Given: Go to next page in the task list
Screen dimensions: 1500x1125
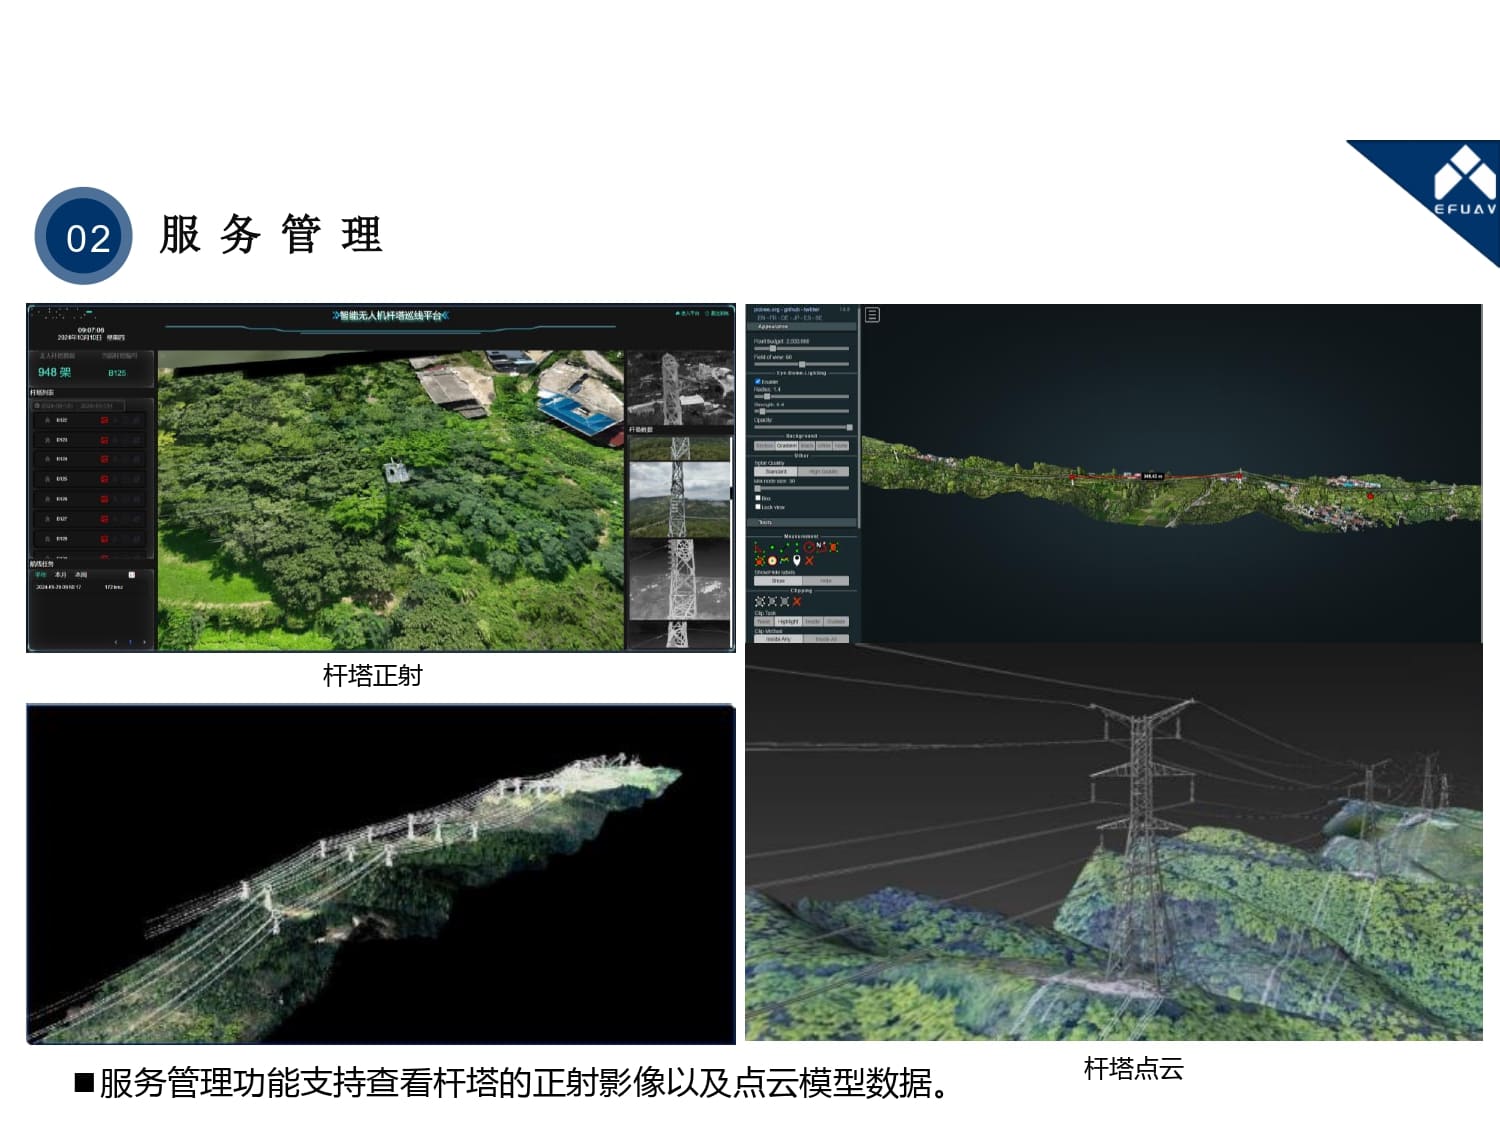Looking at the screenshot, I should [144, 642].
